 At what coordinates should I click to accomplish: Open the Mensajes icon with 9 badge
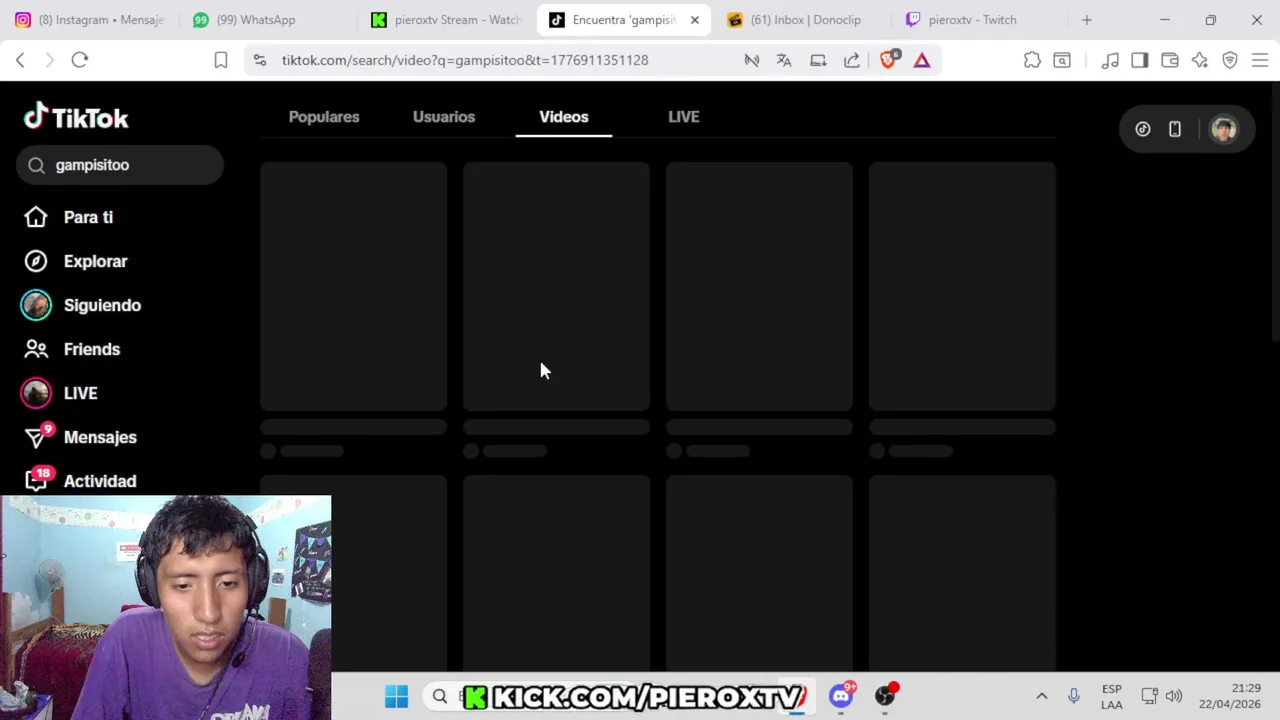point(37,437)
